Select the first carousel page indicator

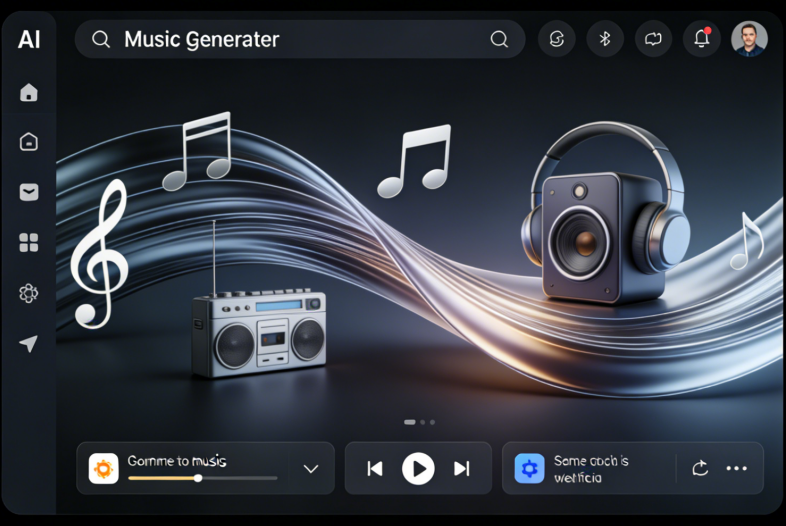(x=410, y=422)
